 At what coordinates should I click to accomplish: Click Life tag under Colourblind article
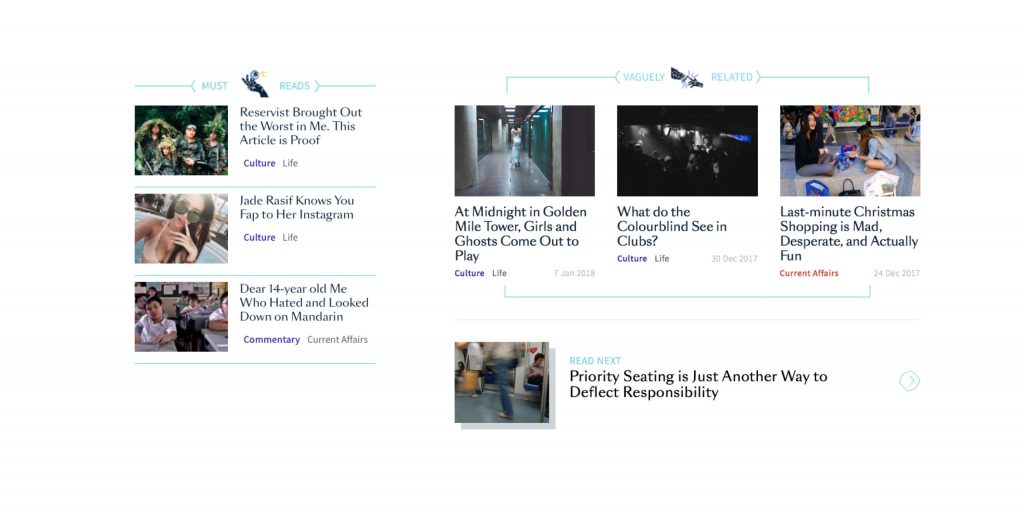click(x=662, y=258)
